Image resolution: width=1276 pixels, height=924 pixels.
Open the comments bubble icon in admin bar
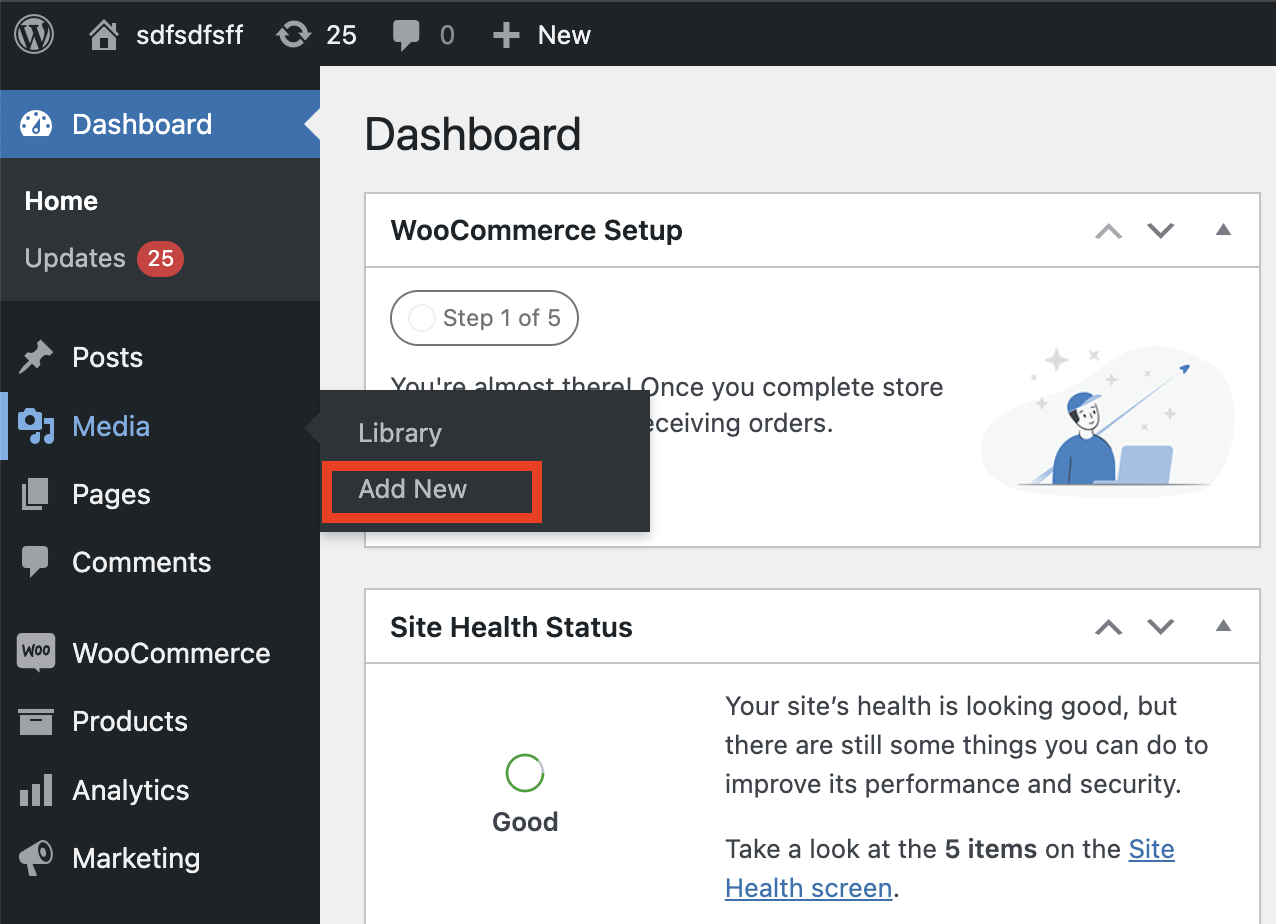click(x=406, y=36)
